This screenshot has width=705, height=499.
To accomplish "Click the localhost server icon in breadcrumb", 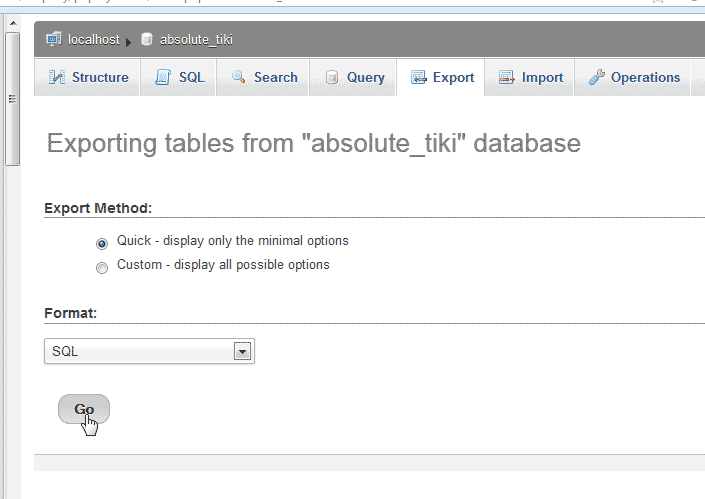I will point(54,40).
